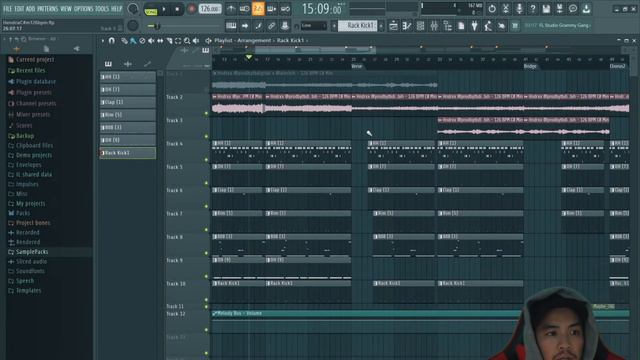Enable typing keyboard to piano icon

click(x=231, y=26)
